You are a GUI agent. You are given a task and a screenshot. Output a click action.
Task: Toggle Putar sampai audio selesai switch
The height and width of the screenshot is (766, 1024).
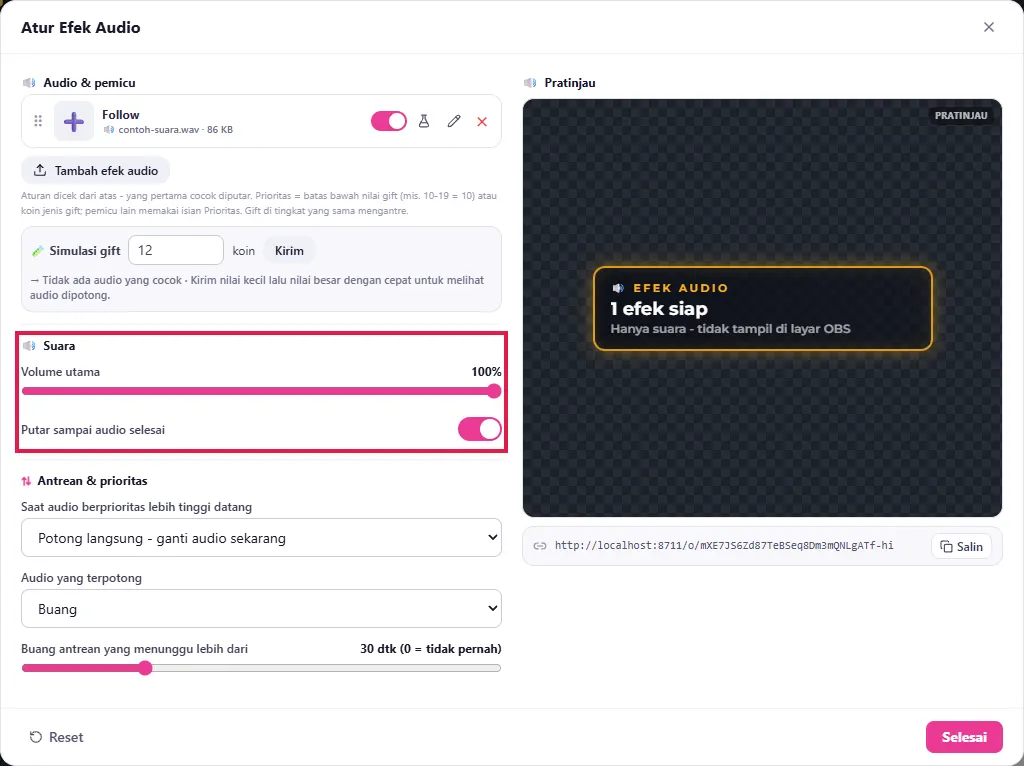coord(479,429)
